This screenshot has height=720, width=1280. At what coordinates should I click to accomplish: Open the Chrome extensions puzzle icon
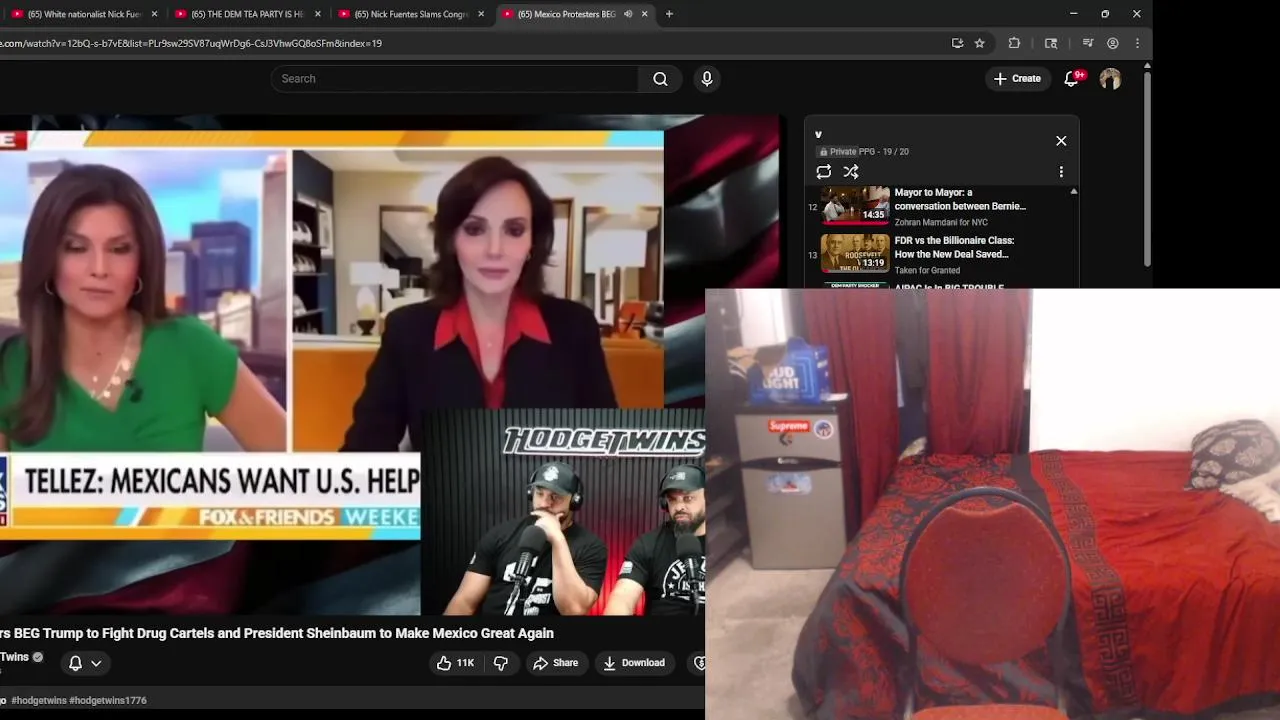1014,43
